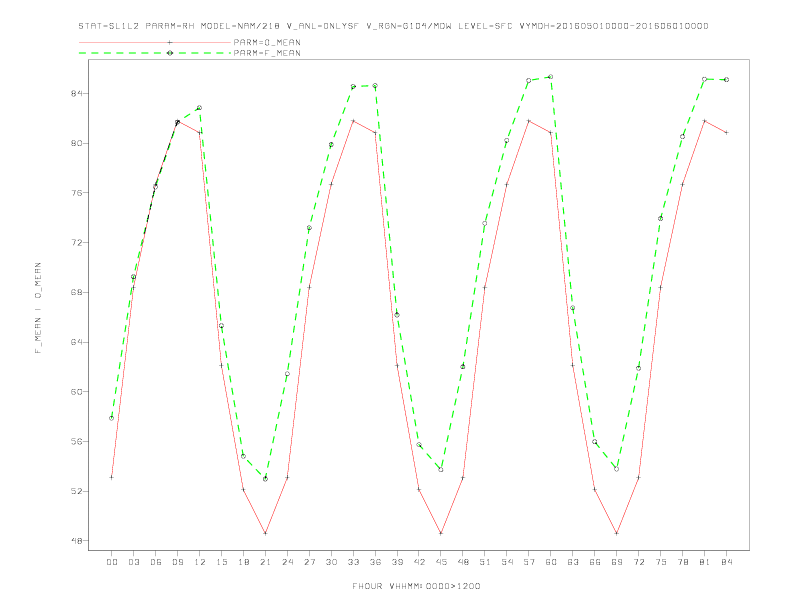
Task: Click the y-axis tick label 80
Action: [x=76, y=143]
